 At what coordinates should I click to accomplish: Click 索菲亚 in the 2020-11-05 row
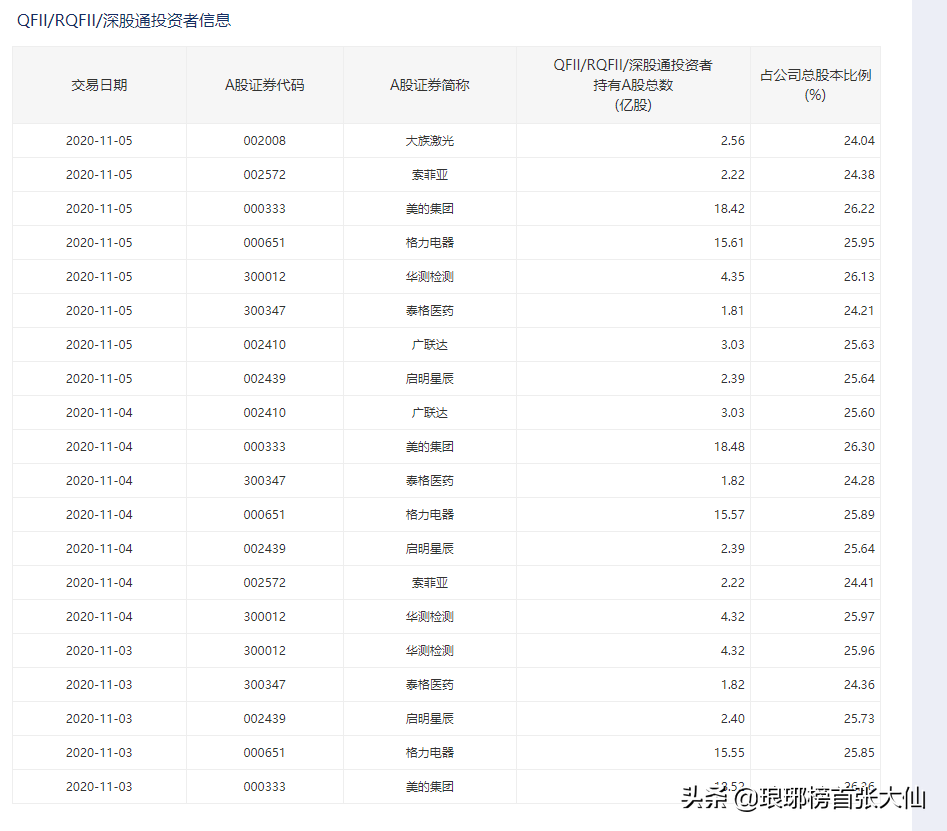click(x=429, y=175)
